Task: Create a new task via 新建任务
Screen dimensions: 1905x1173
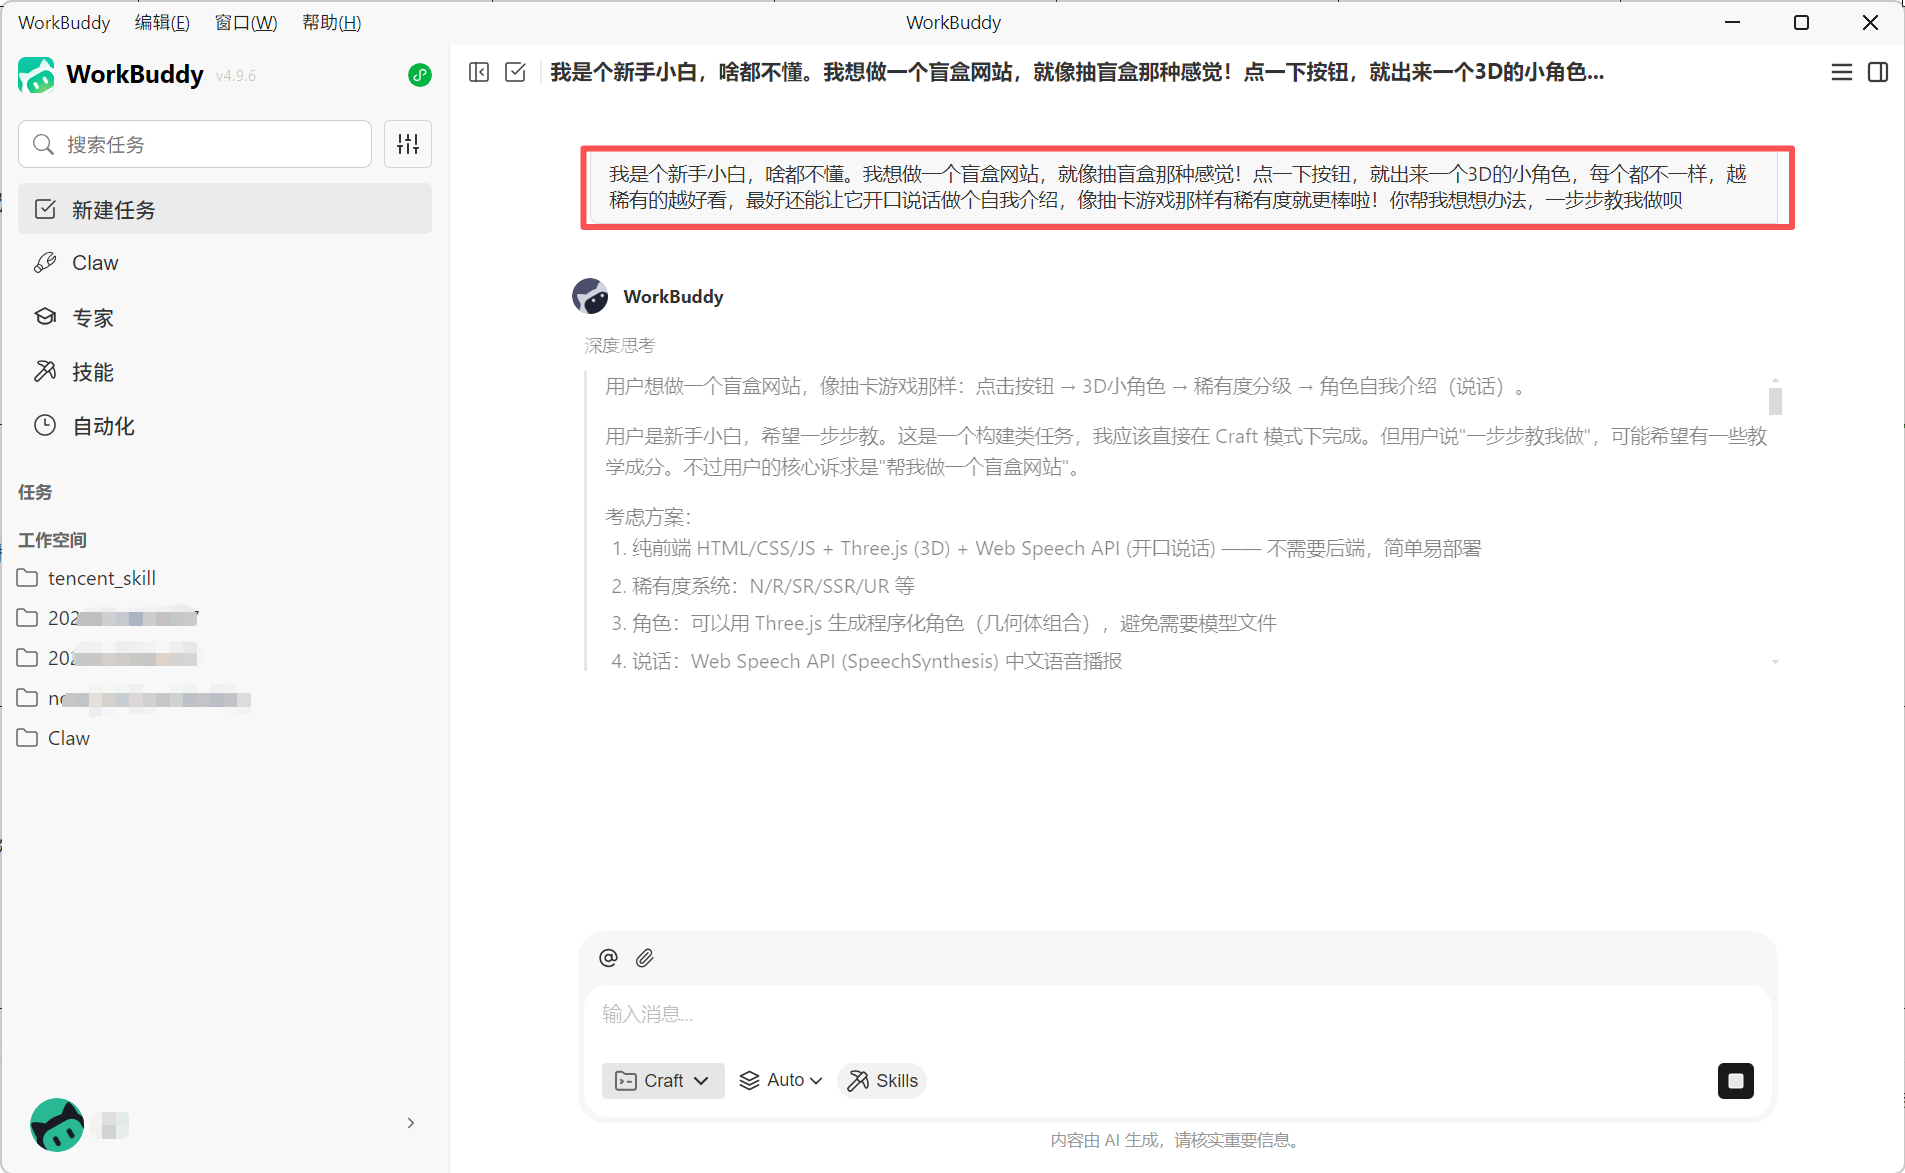Action: pyautogui.click(x=225, y=209)
